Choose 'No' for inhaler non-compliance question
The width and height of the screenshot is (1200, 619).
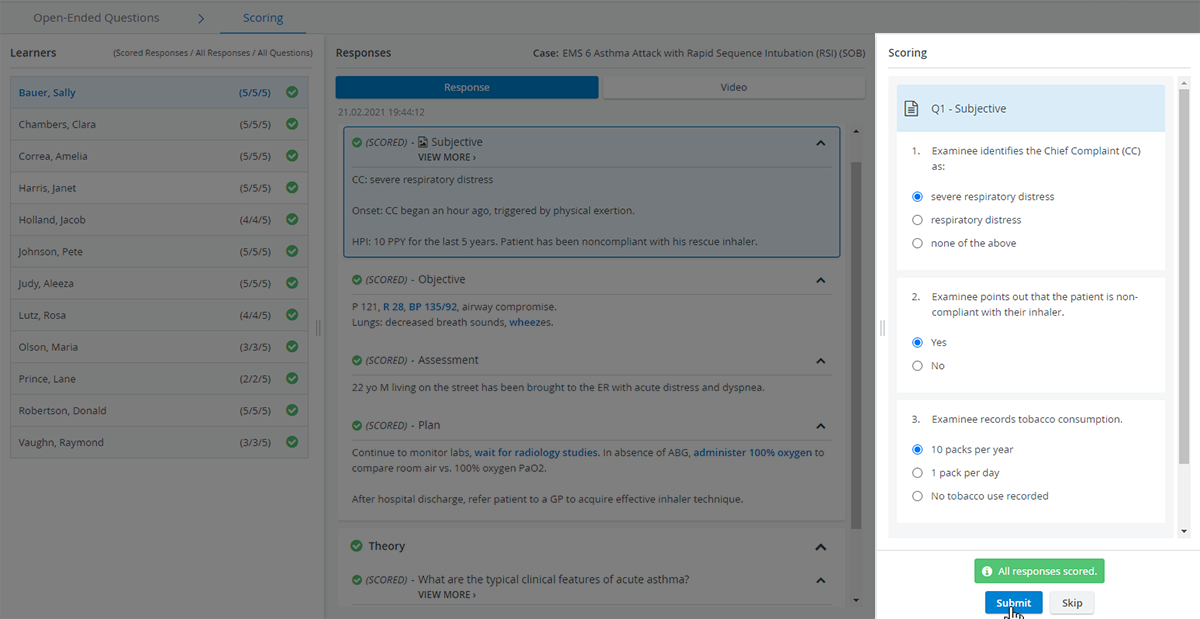(x=918, y=366)
